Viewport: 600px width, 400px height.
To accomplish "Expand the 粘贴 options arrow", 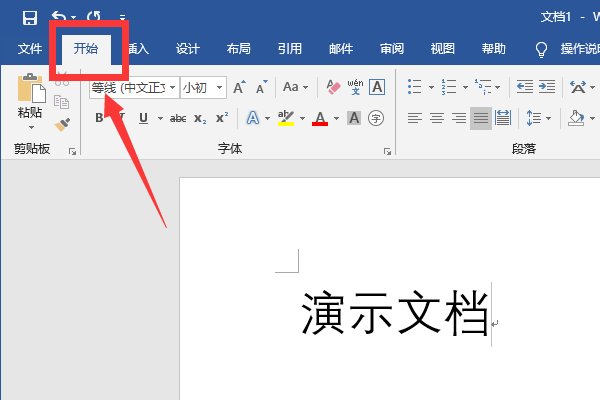I will 31,127.
